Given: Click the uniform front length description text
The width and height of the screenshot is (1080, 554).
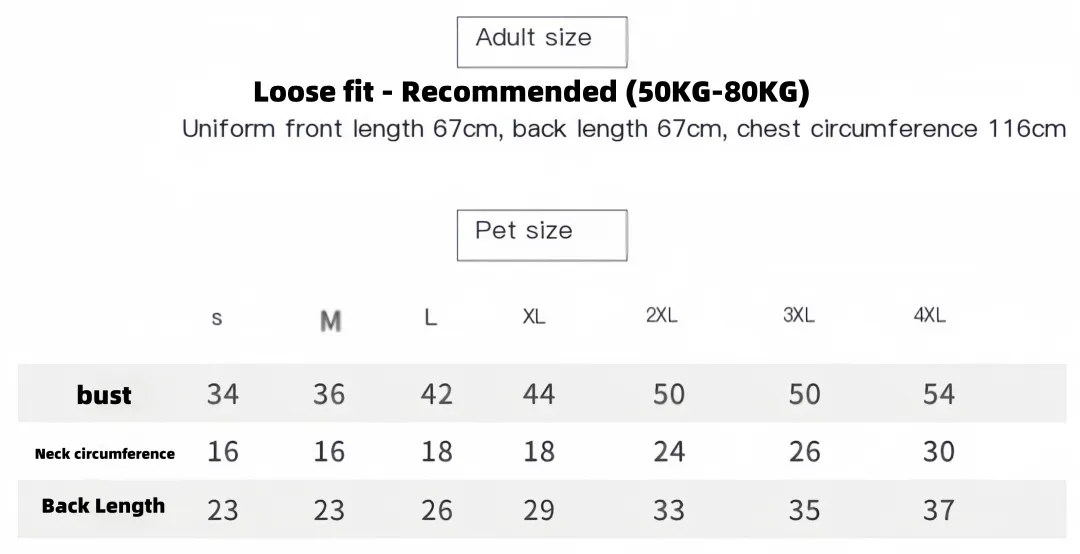Looking at the screenshot, I should point(624,129).
